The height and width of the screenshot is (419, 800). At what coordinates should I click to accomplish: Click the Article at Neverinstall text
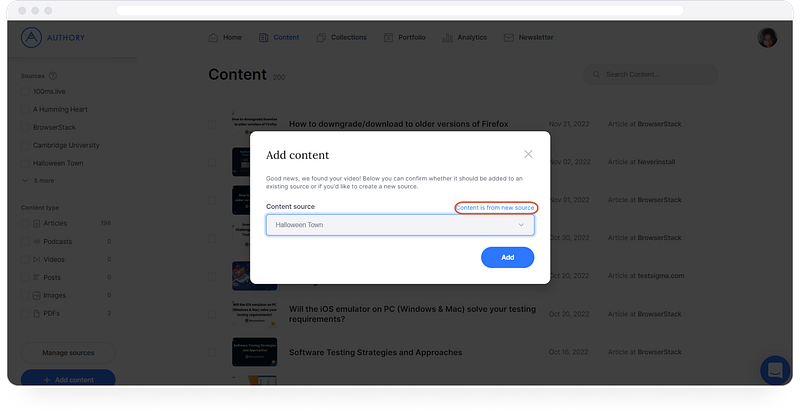[x=641, y=162]
